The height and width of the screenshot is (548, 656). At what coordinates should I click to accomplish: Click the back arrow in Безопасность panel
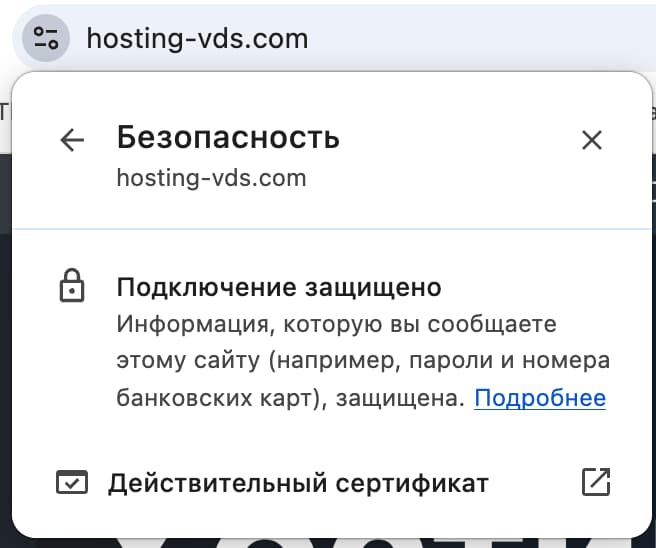coord(72,141)
